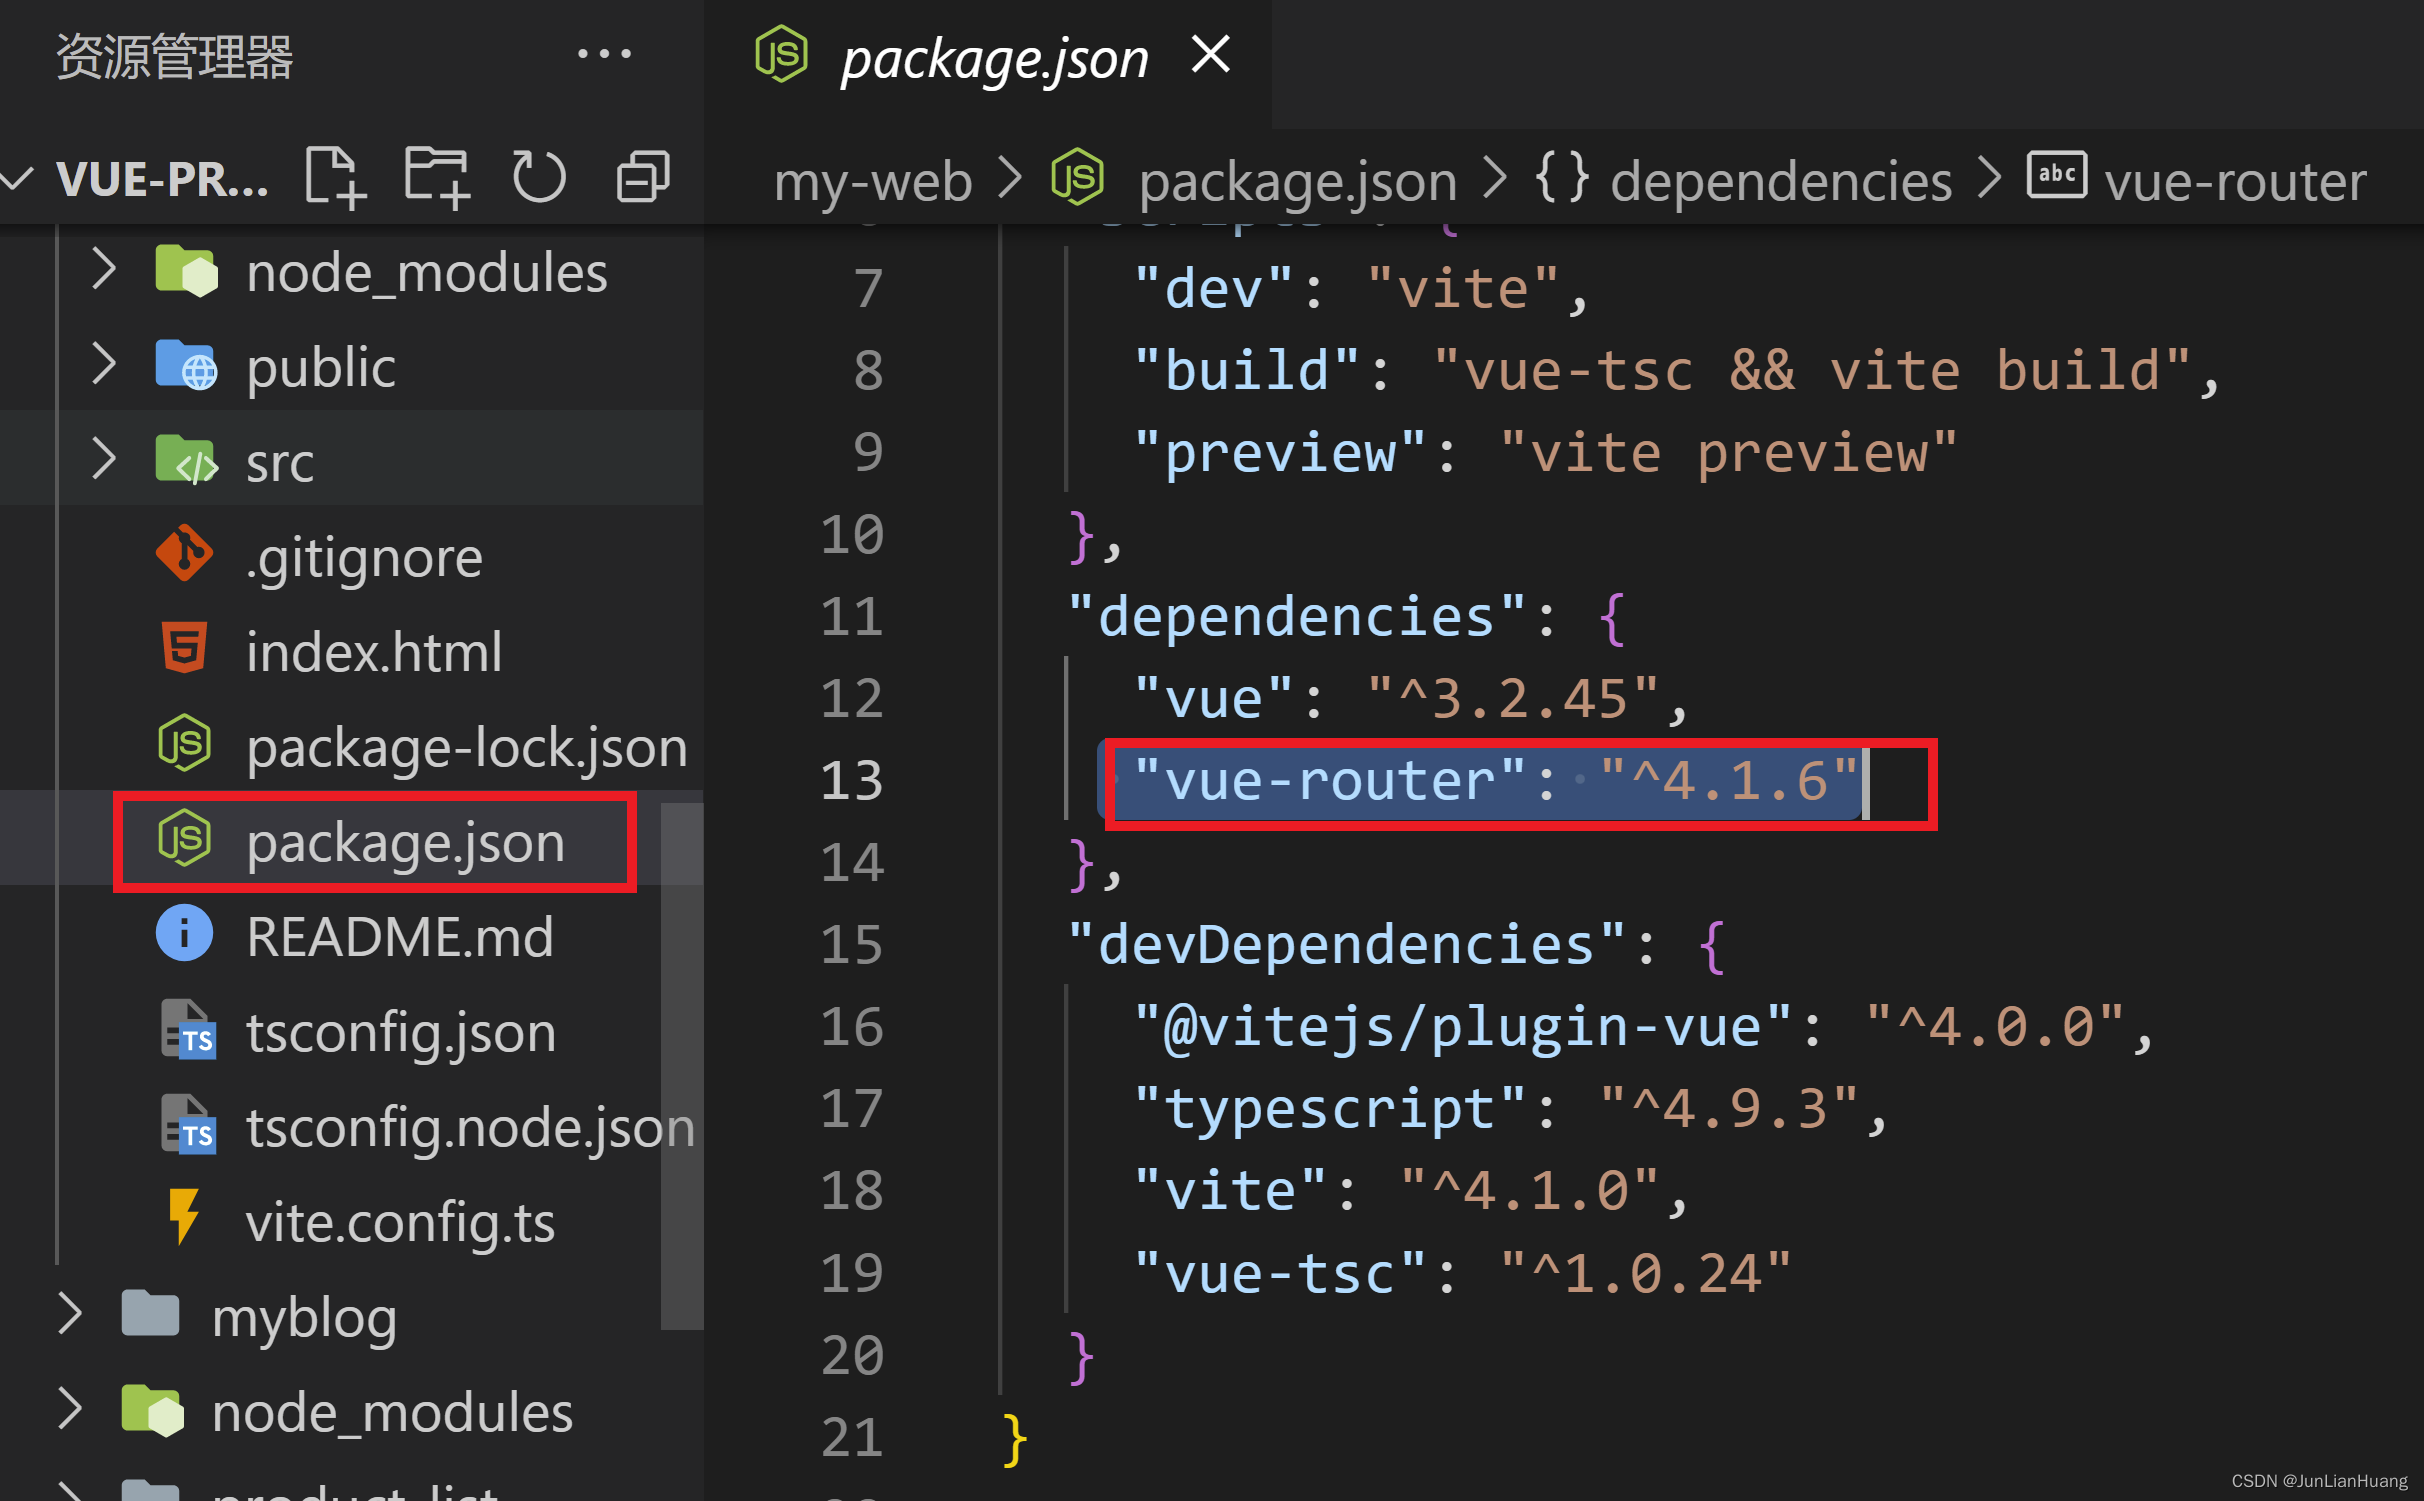Click the "vite preview" value on line 9
Screen dimensions: 2424x1501
click(1728, 452)
